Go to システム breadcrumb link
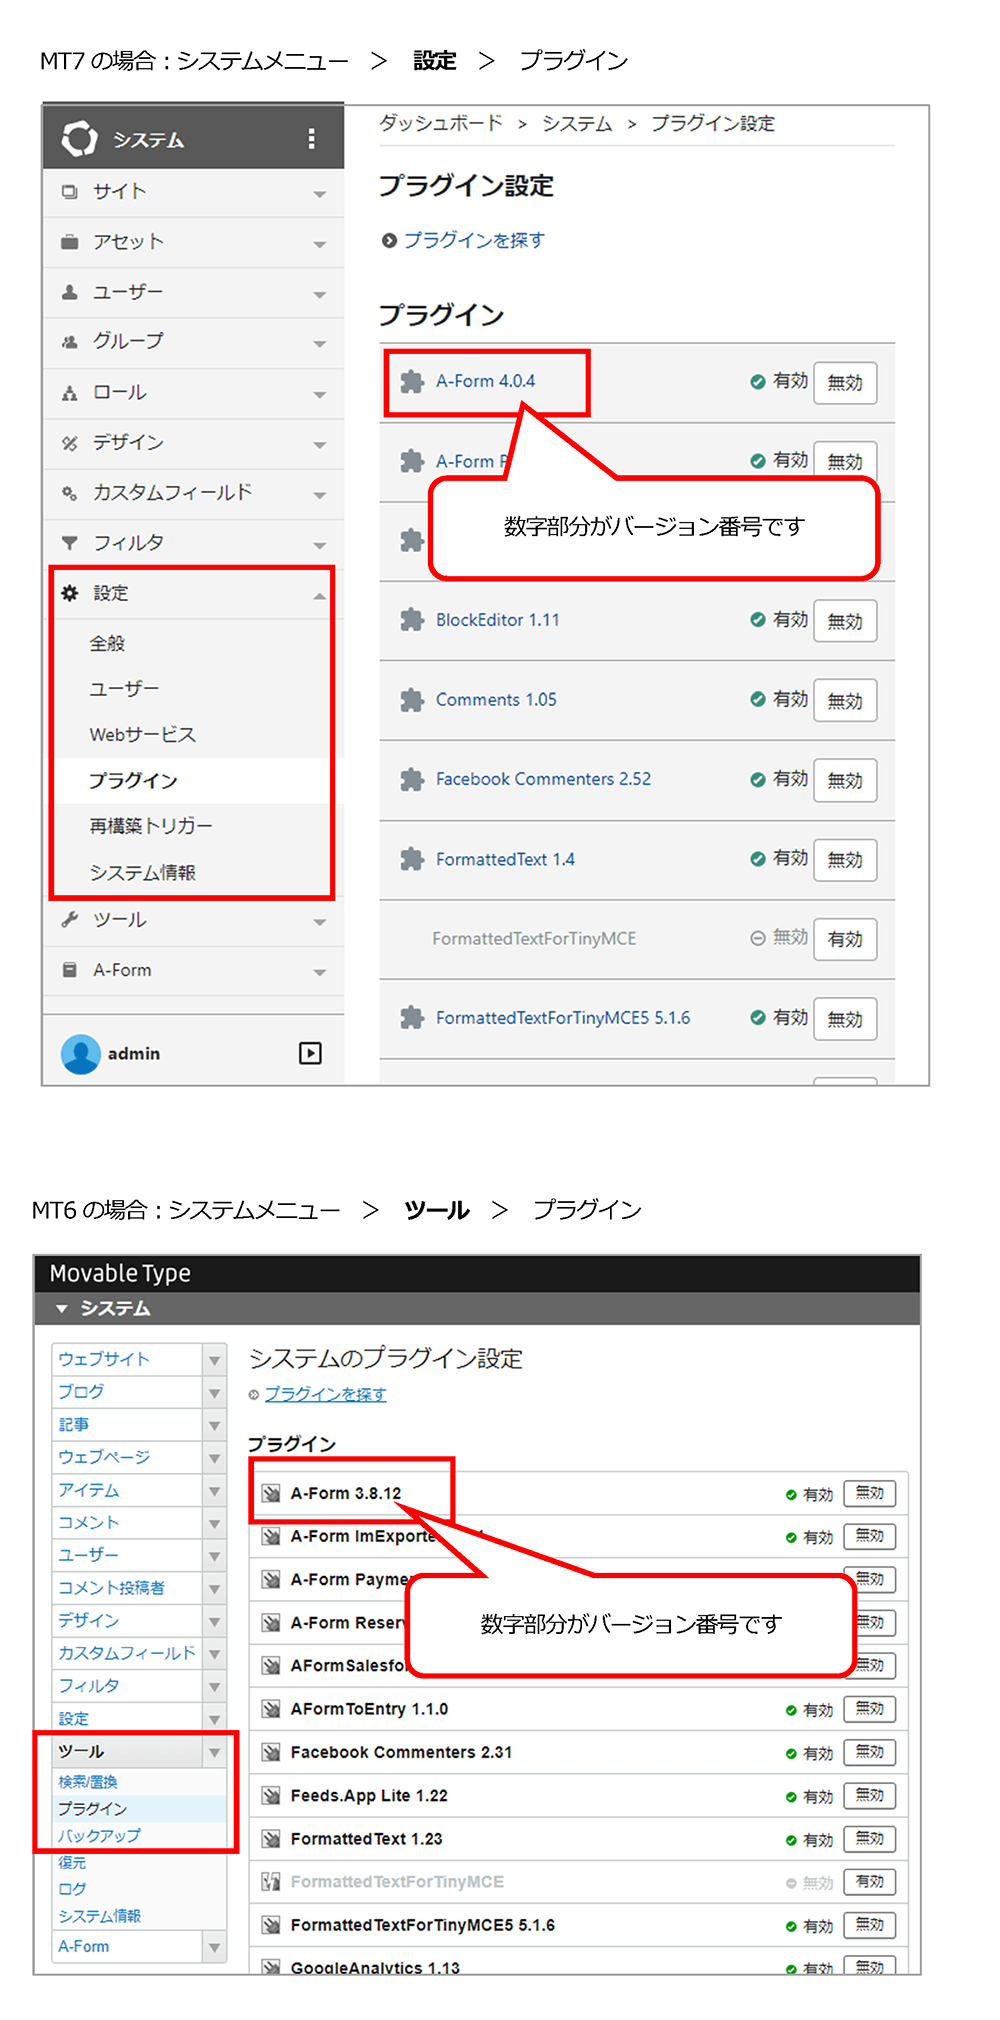 tap(577, 123)
